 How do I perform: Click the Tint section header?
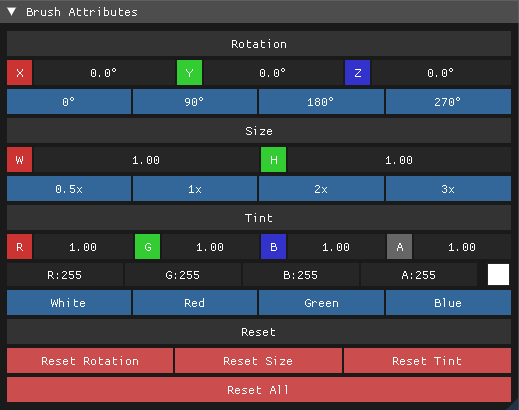[x=259, y=218]
